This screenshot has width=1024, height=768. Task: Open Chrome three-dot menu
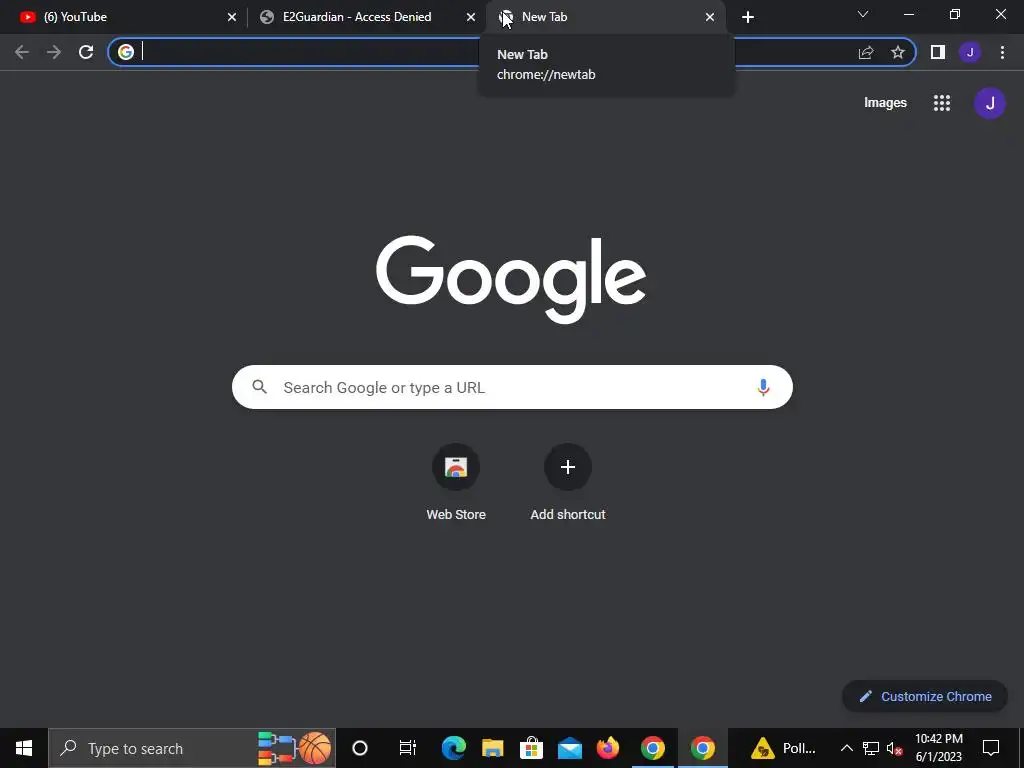pos(1002,52)
